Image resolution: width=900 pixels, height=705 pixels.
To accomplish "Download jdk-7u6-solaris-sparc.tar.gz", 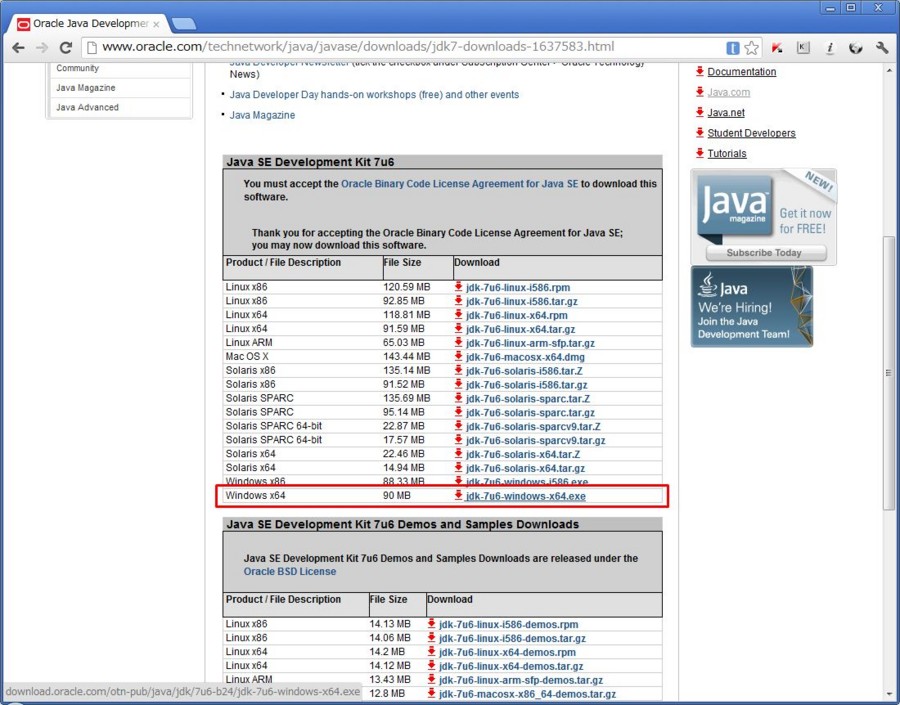I will [x=530, y=413].
